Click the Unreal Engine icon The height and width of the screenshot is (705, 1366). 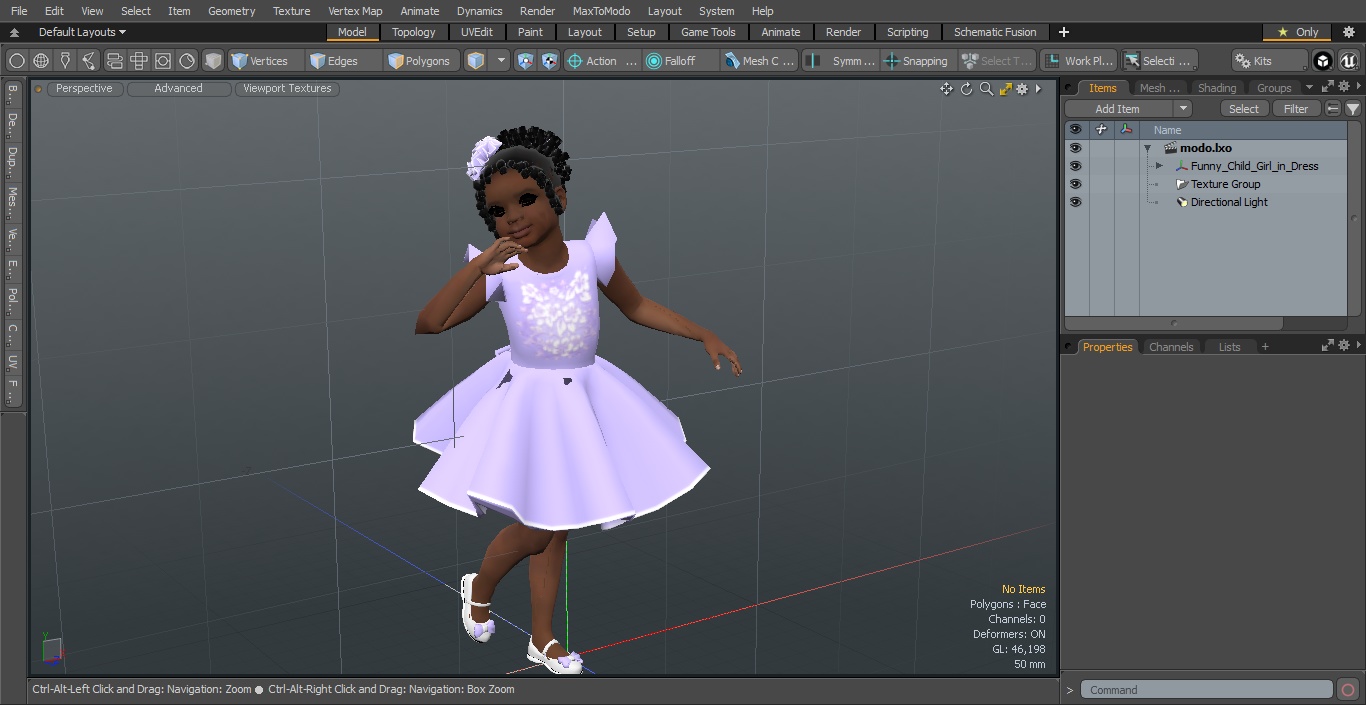click(x=1349, y=61)
